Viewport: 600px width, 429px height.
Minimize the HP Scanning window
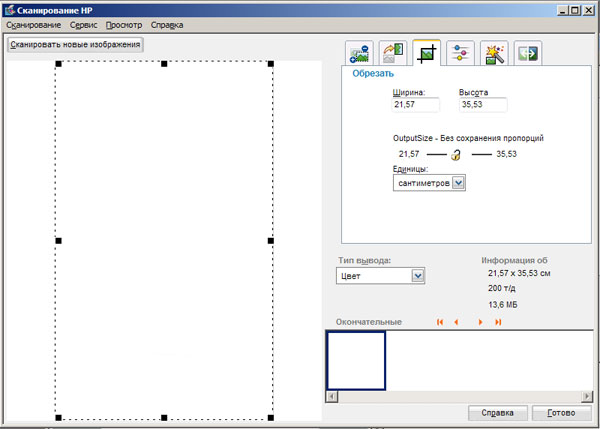click(562, 10)
